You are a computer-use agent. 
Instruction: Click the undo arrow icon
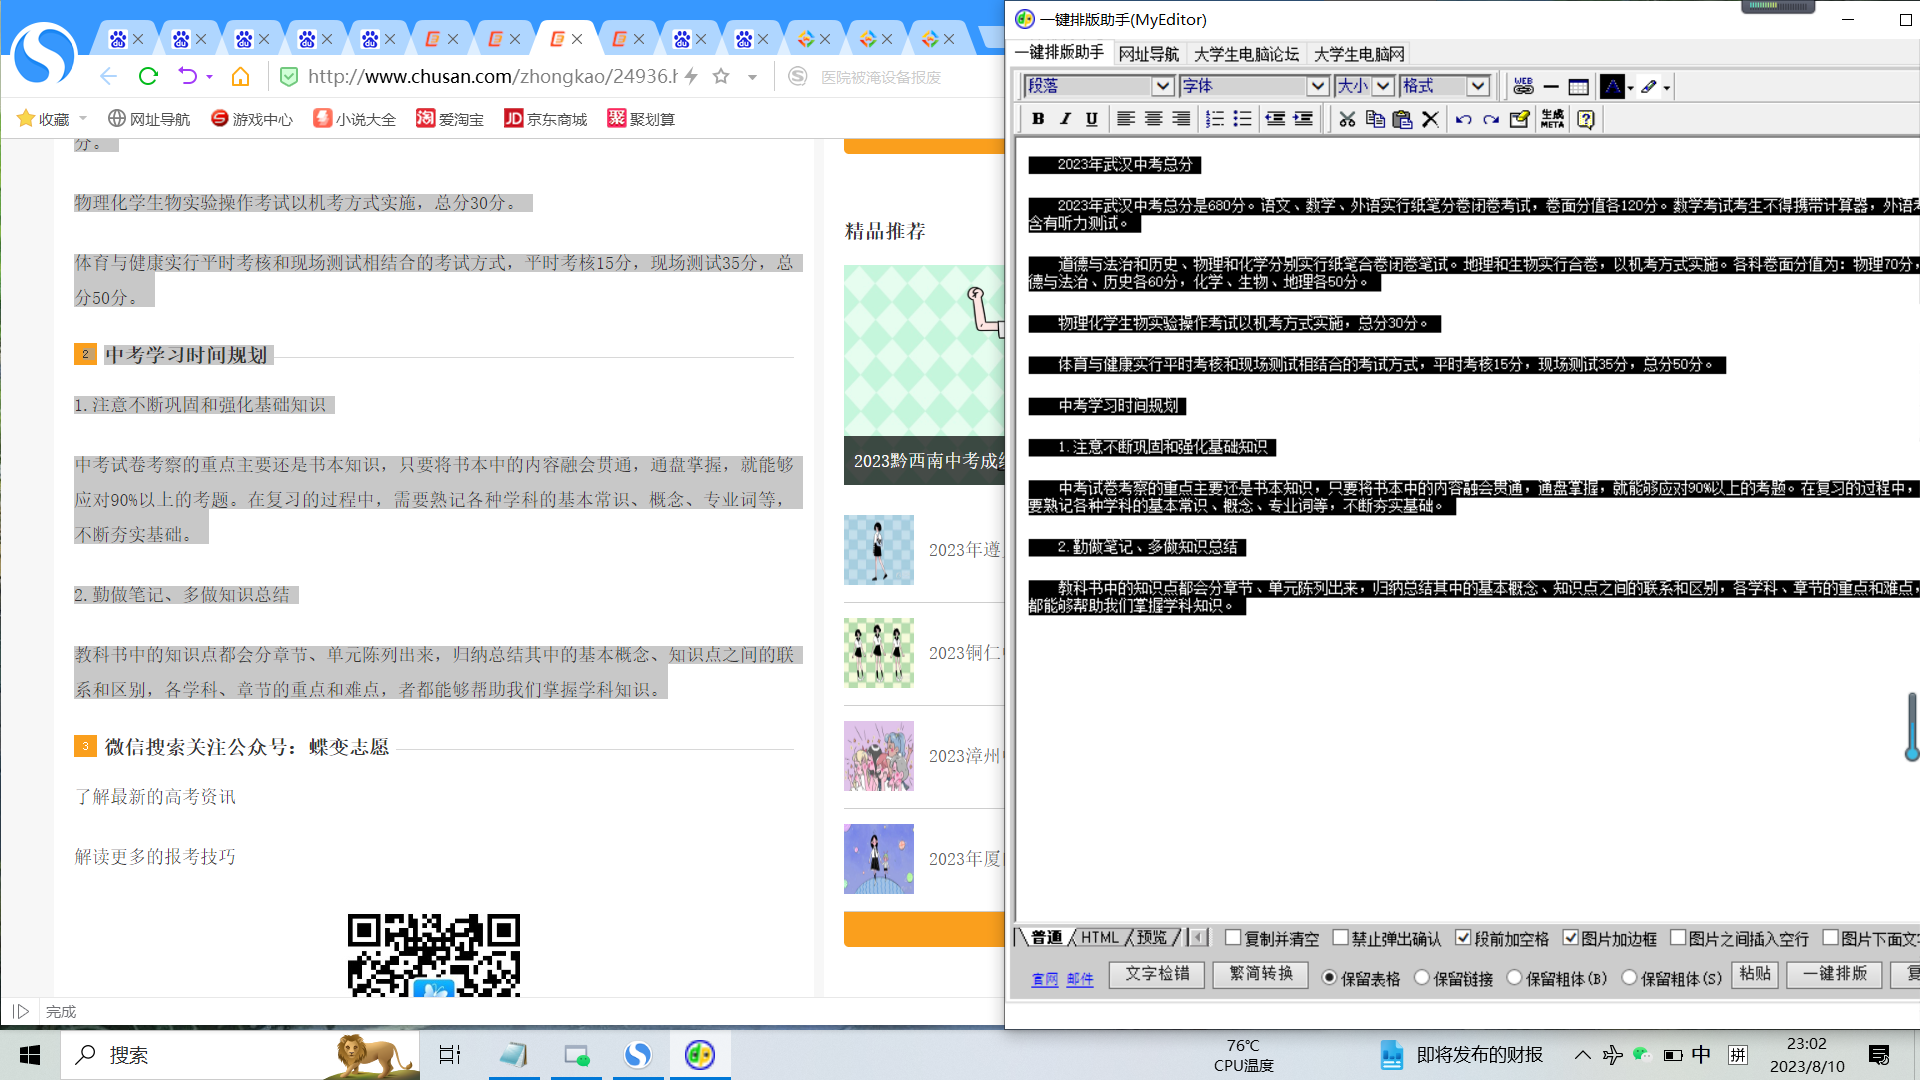click(1463, 119)
